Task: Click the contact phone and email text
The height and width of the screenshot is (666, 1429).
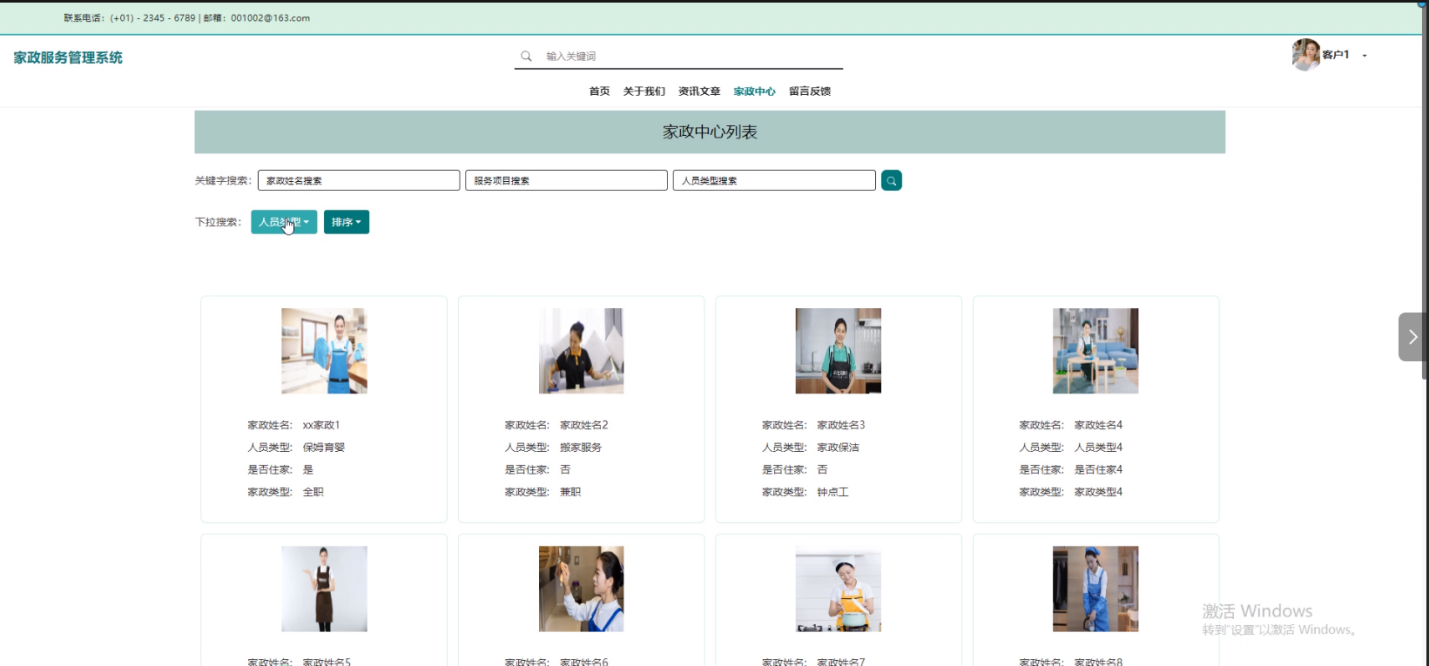Action: click(x=187, y=18)
